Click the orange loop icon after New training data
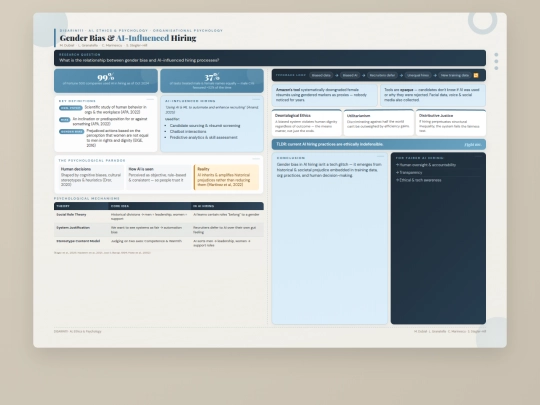This screenshot has width=540, height=405. (x=476, y=75)
